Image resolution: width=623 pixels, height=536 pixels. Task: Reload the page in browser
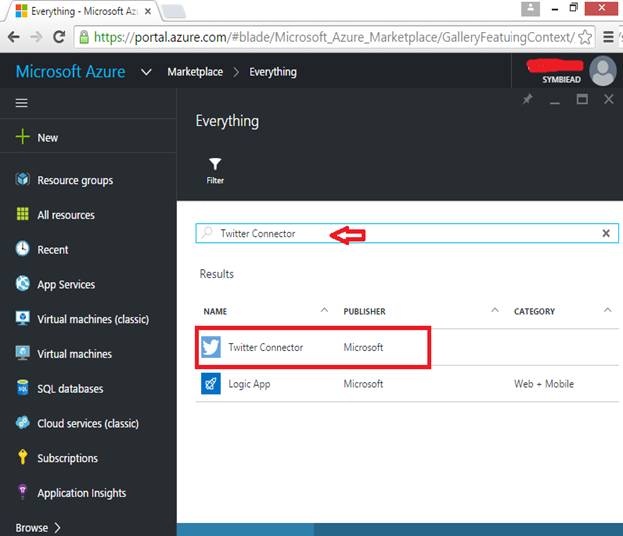59,37
